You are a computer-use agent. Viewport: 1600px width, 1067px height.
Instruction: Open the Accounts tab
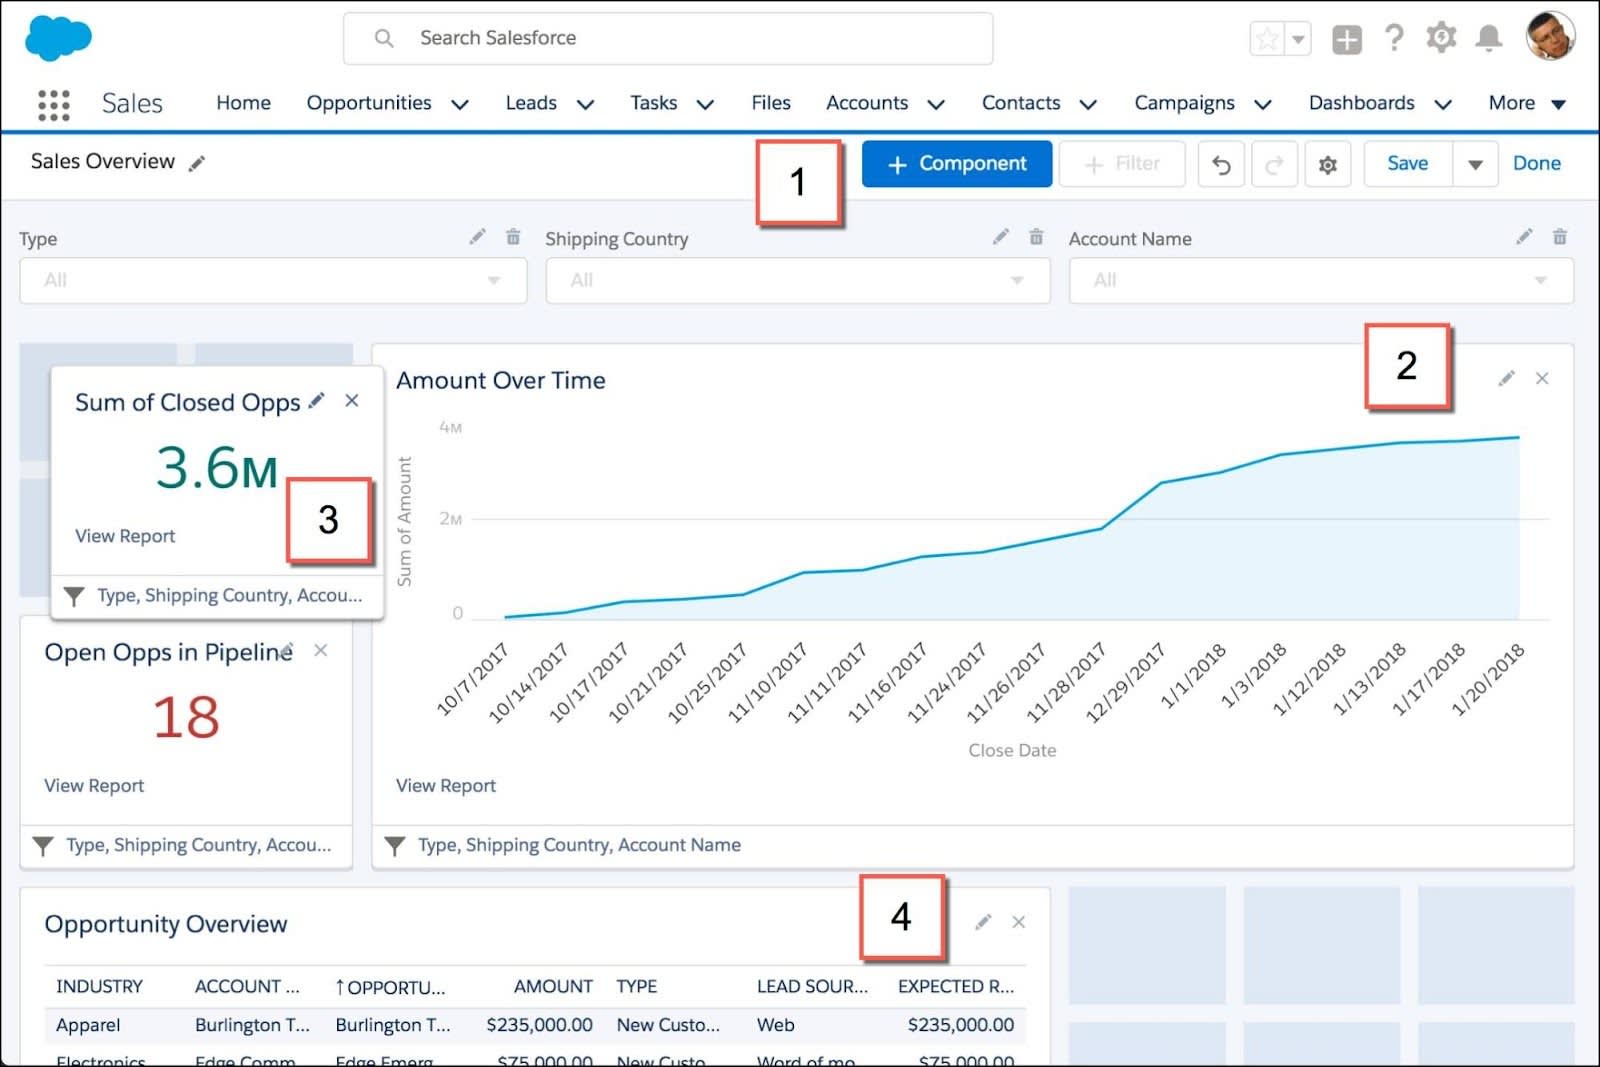coord(867,103)
